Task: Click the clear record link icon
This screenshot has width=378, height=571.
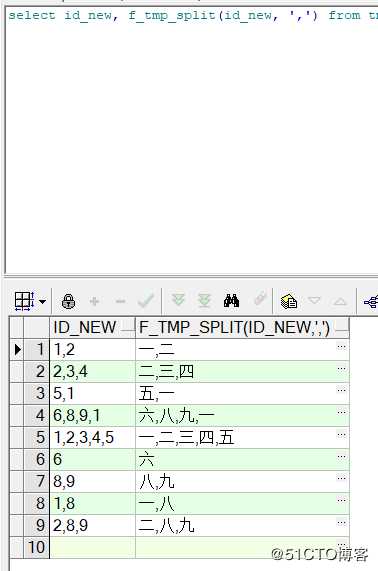Action: (x=260, y=299)
